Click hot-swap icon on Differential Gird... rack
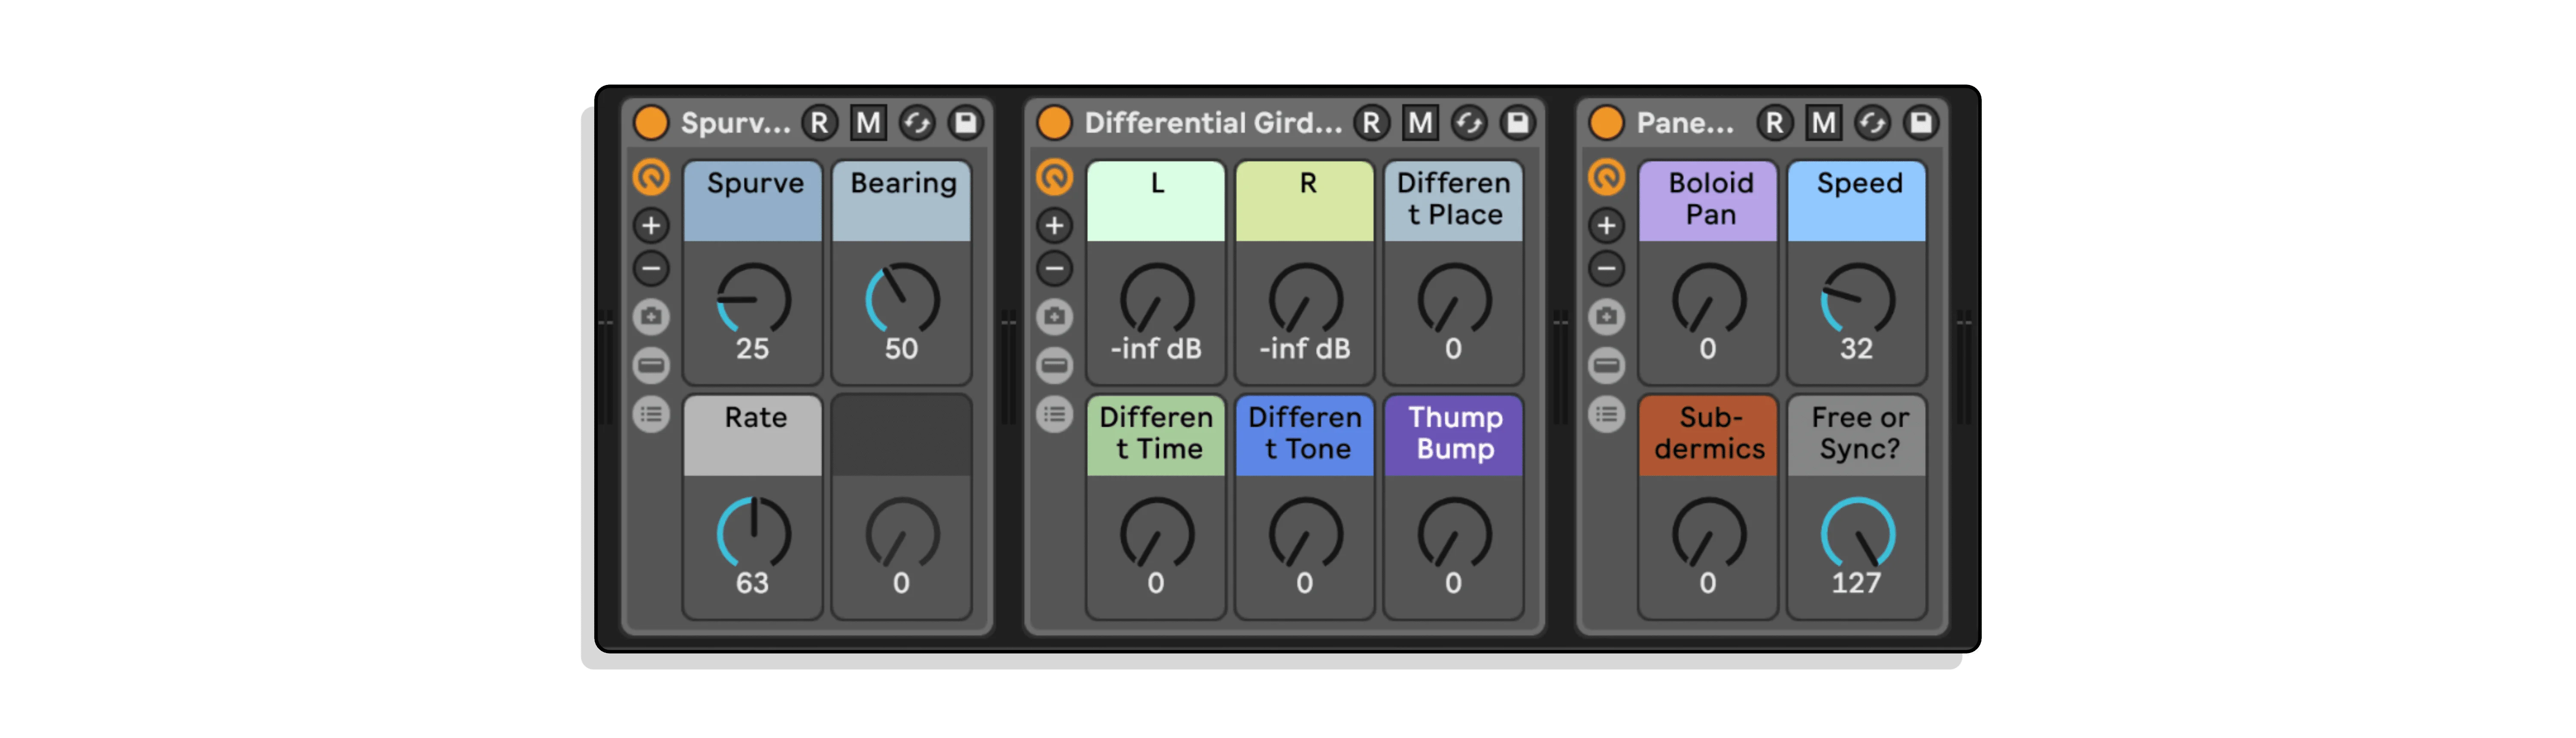The image size is (2576, 738). click(x=1469, y=123)
